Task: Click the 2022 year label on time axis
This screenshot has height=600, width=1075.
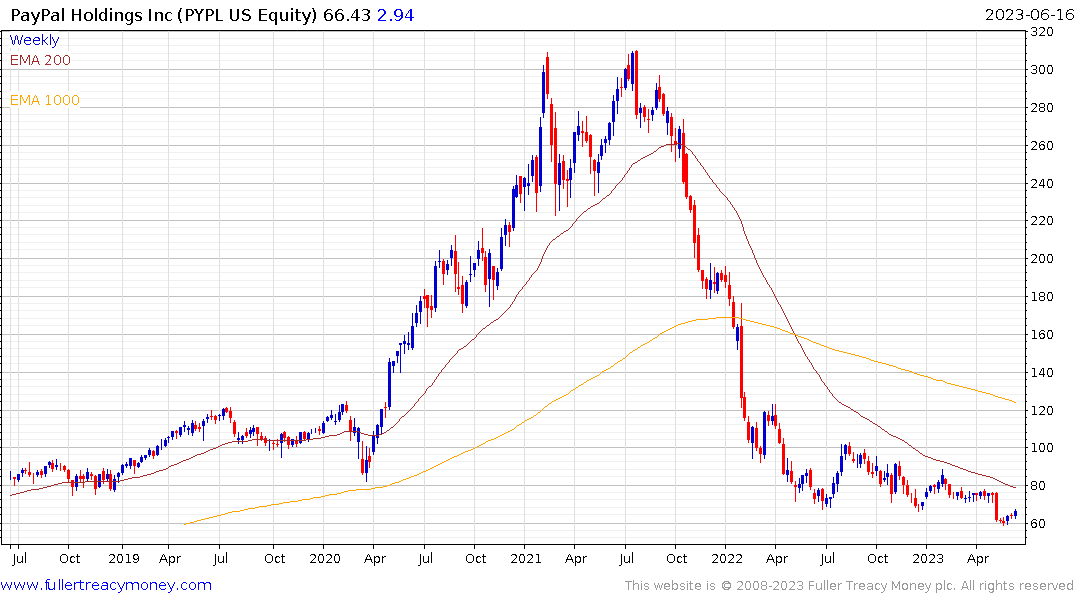Action: (x=727, y=558)
